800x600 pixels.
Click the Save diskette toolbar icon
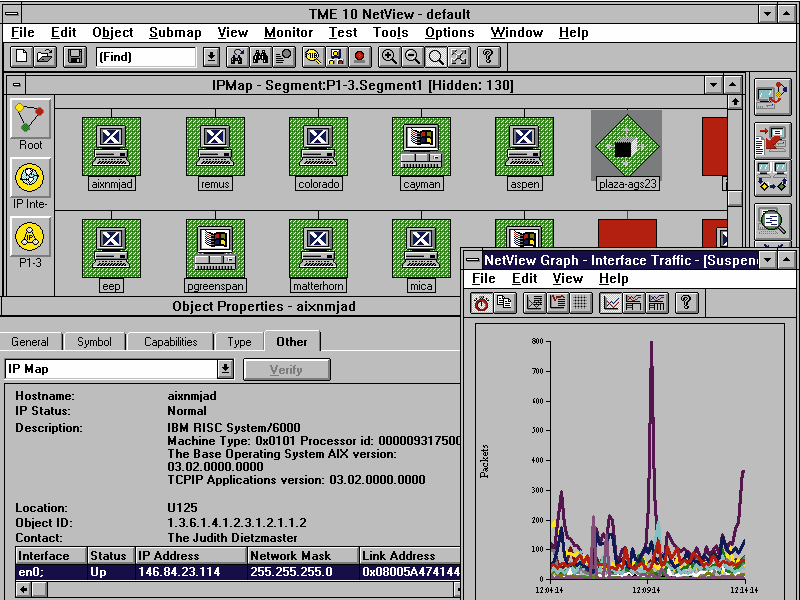pyautogui.click(x=75, y=57)
